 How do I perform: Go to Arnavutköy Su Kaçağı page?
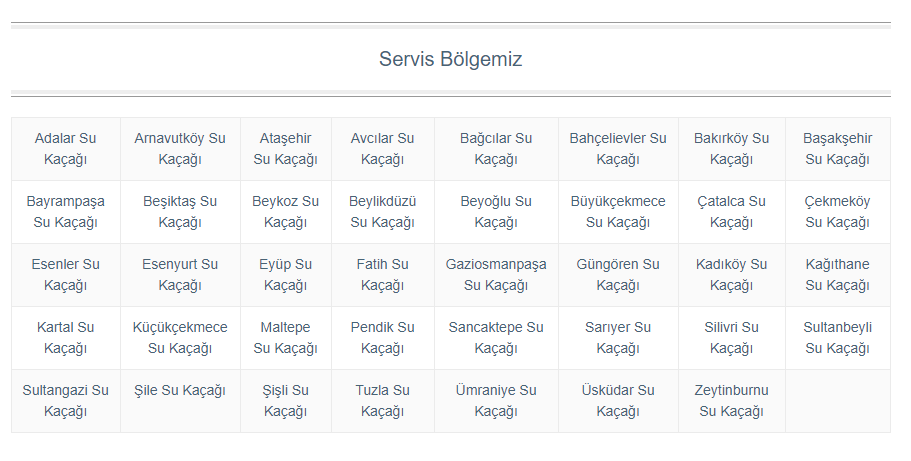coord(180,149)
